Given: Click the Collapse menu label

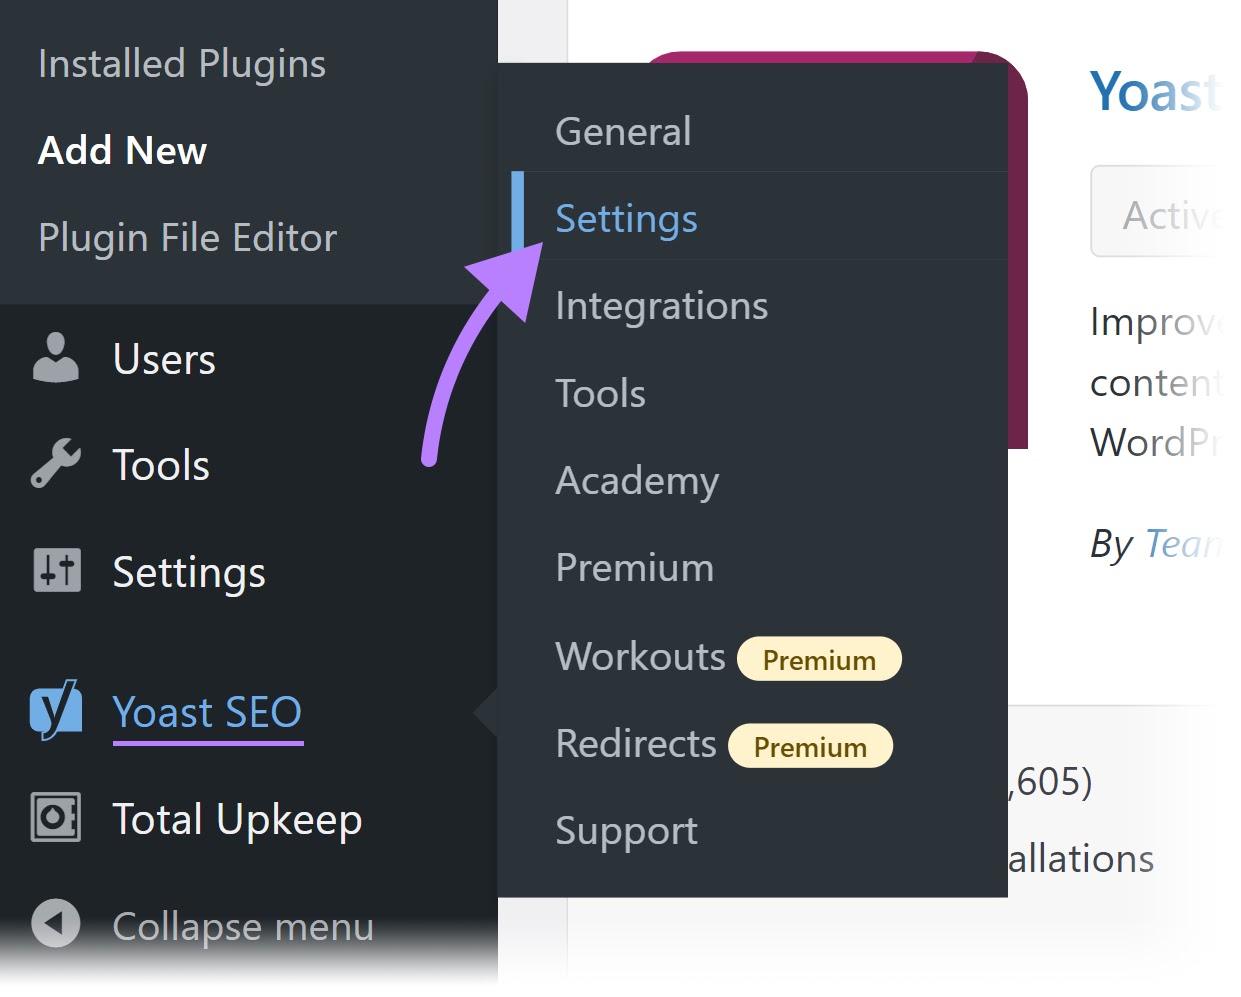Looking at the screenshot, I should [x=243, y=927].
